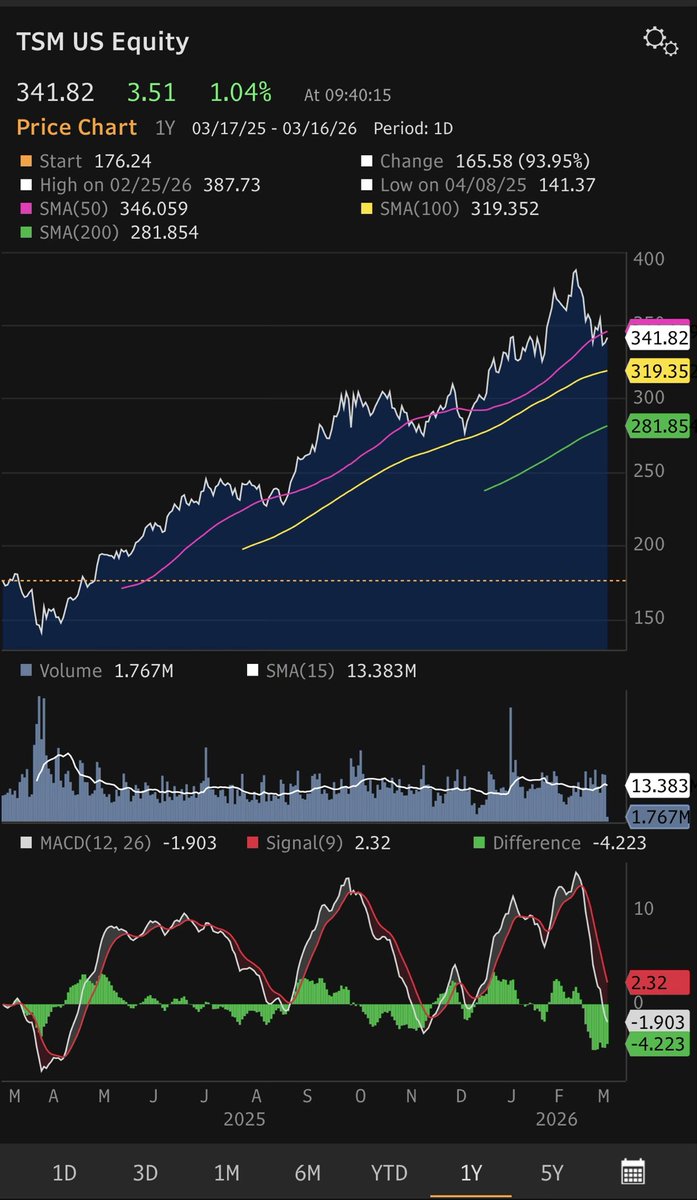Tap the 341.82 price axis tag
Image resolution: width=697 pixels, height=1200 pixels.
coord(658,339)
